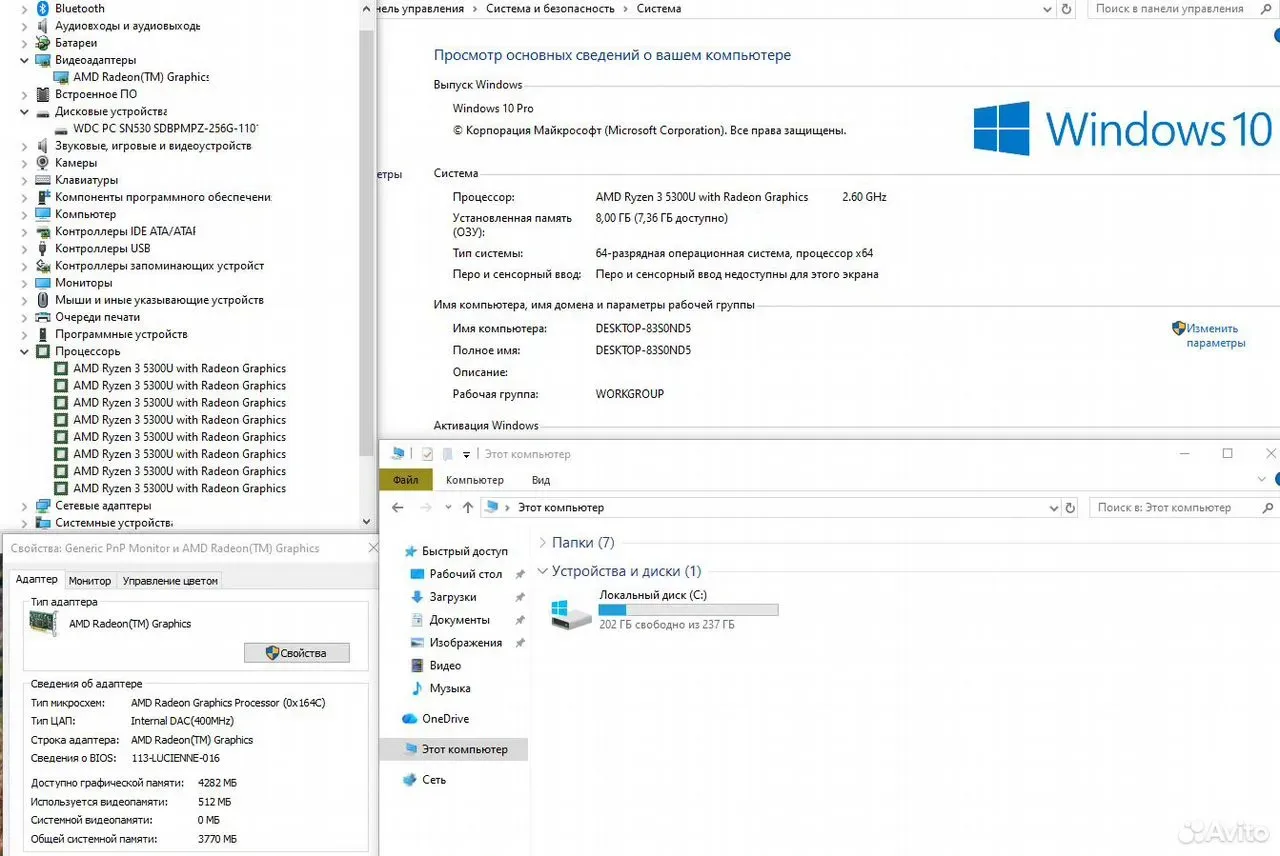
Task: Expand Компоненты программного обеспечения
Action: (x=25, y=197)
